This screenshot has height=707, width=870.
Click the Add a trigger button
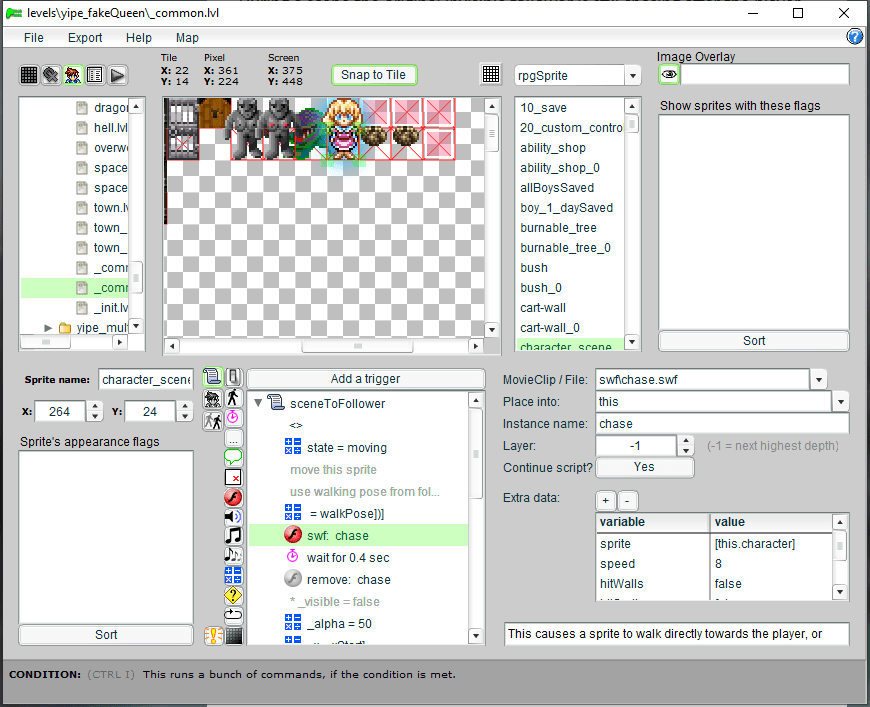coord(365,379)
